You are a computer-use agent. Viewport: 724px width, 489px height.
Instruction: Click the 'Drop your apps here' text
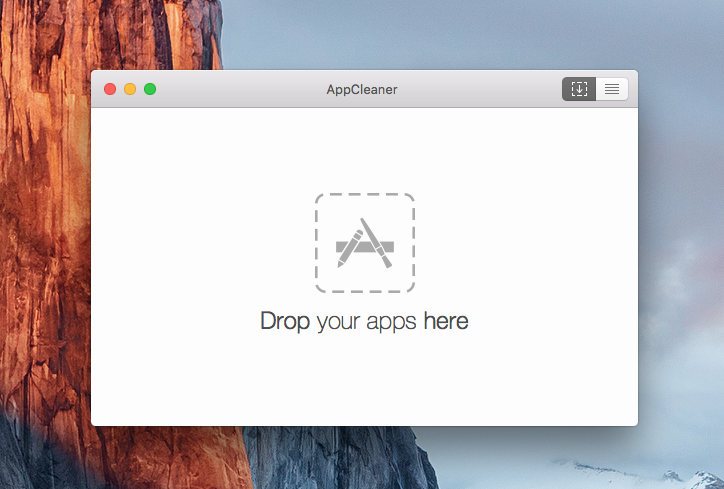(x=364, y=321)
